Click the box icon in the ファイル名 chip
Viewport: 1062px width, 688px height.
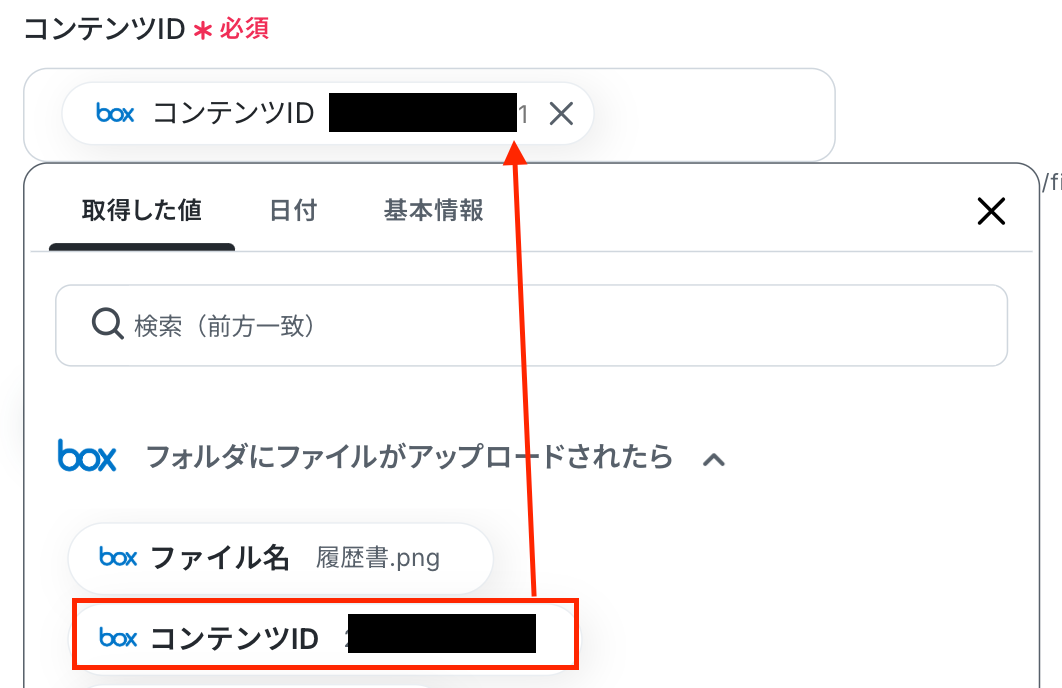point(118,557)
